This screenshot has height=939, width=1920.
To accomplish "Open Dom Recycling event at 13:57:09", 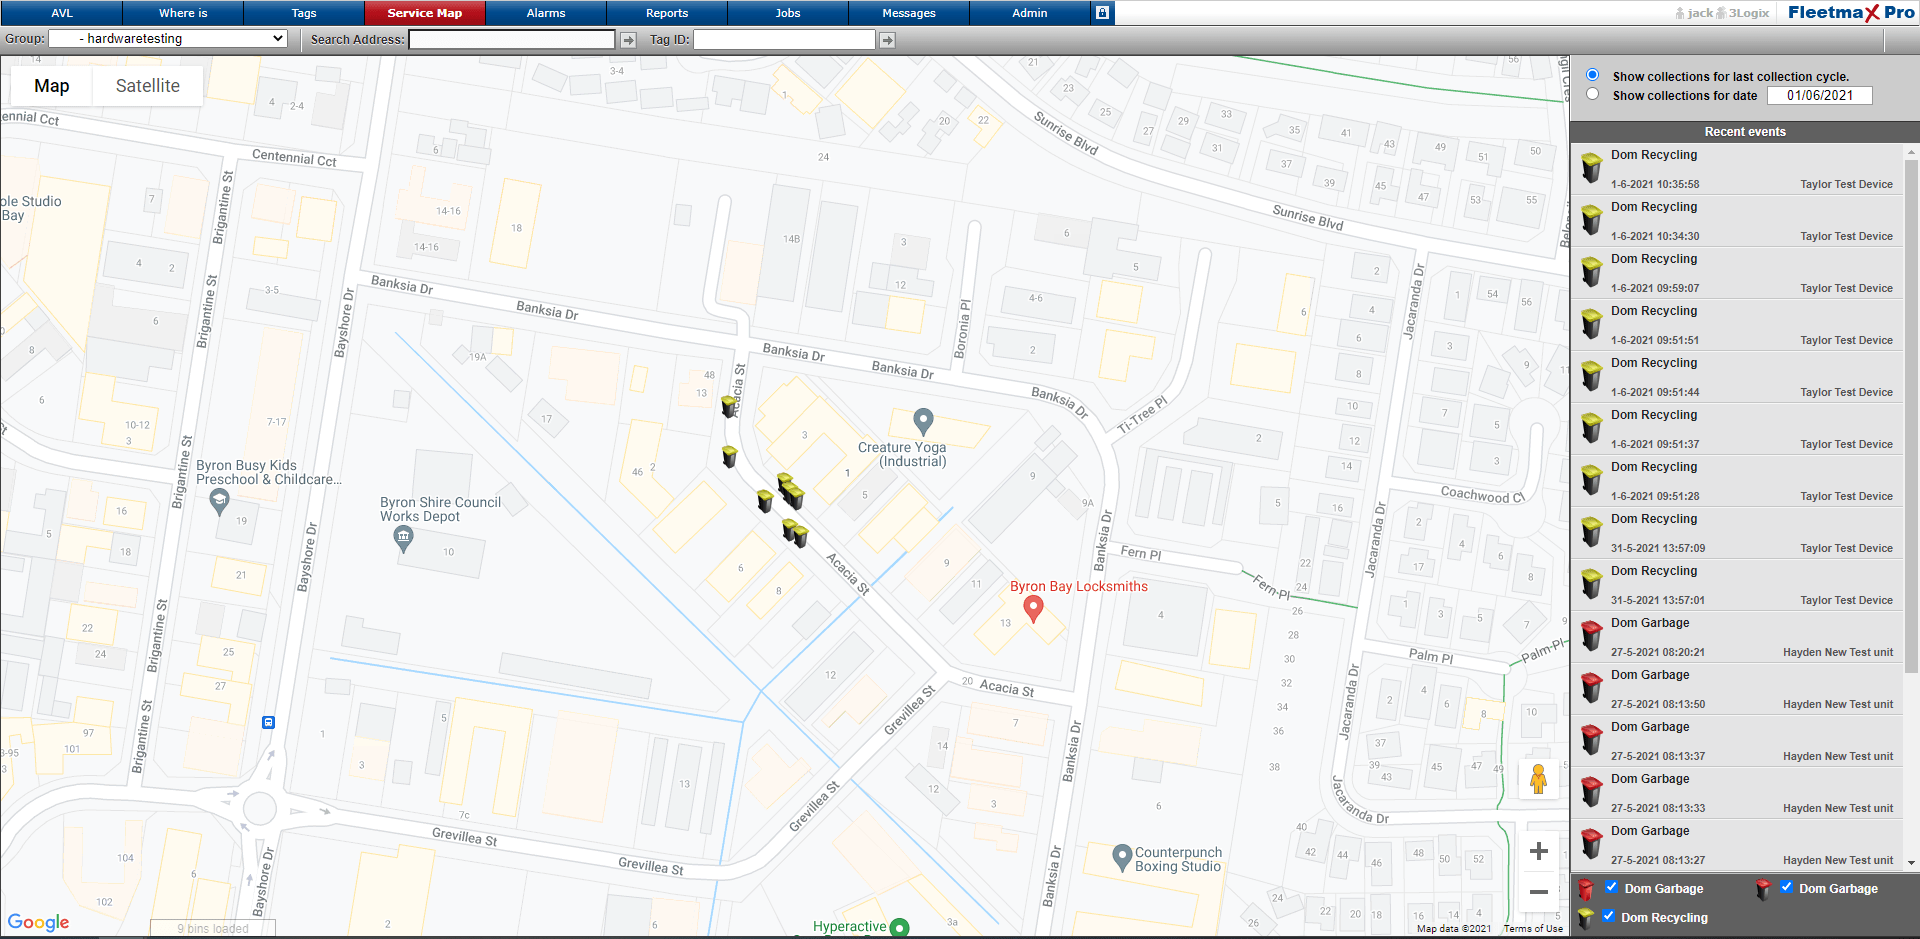I will point(1737,533).
